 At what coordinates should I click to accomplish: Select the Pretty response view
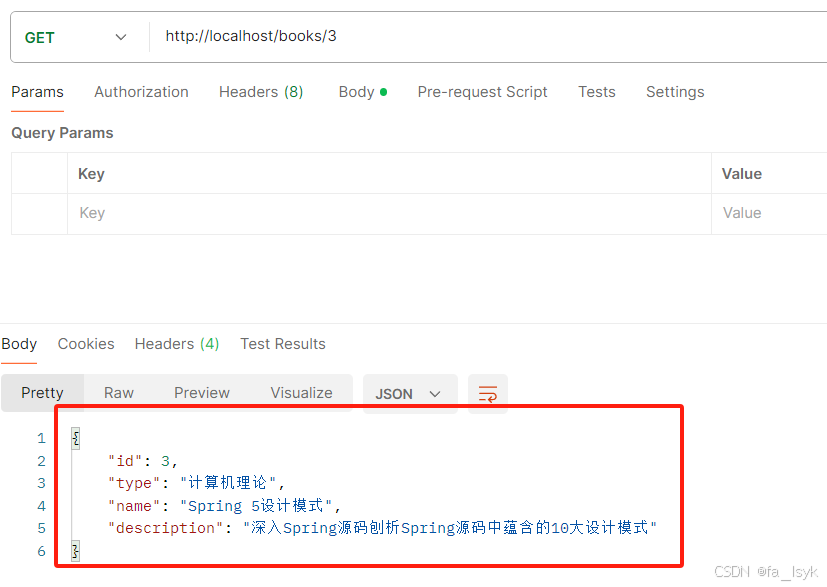click(x=42, y=393)
